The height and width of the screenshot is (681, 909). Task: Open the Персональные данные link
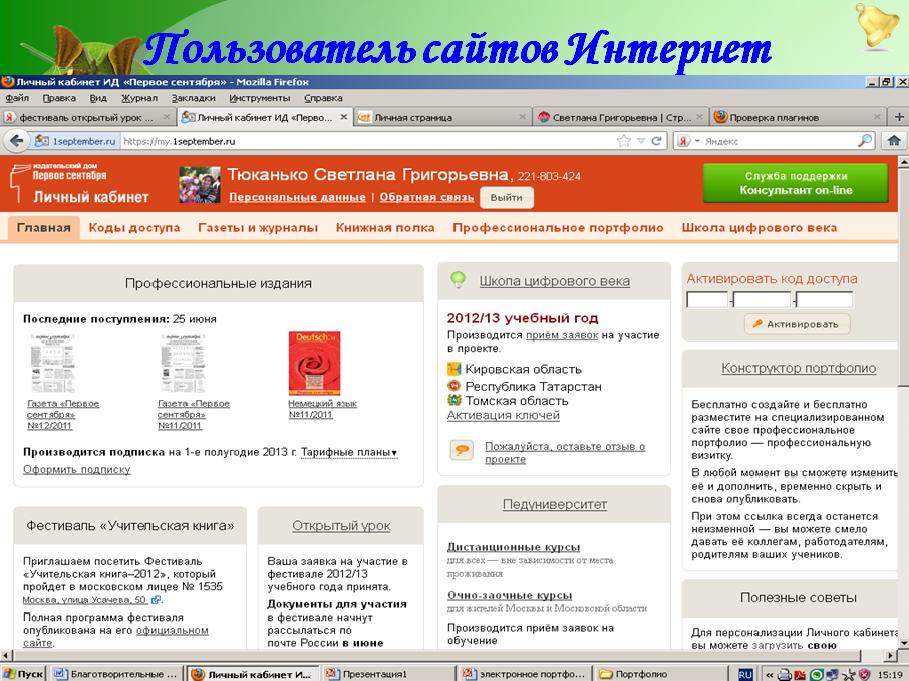pos(297,197)
